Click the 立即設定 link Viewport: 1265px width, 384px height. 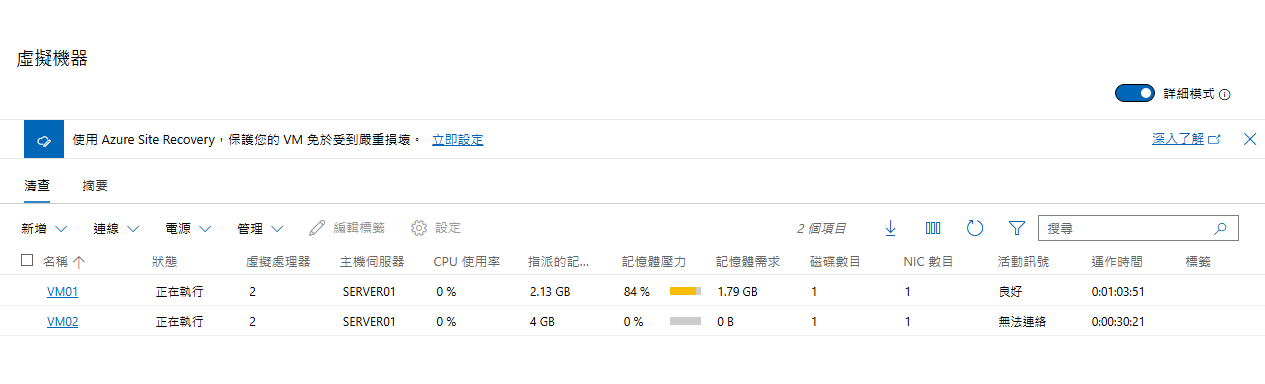coord(457,139)
